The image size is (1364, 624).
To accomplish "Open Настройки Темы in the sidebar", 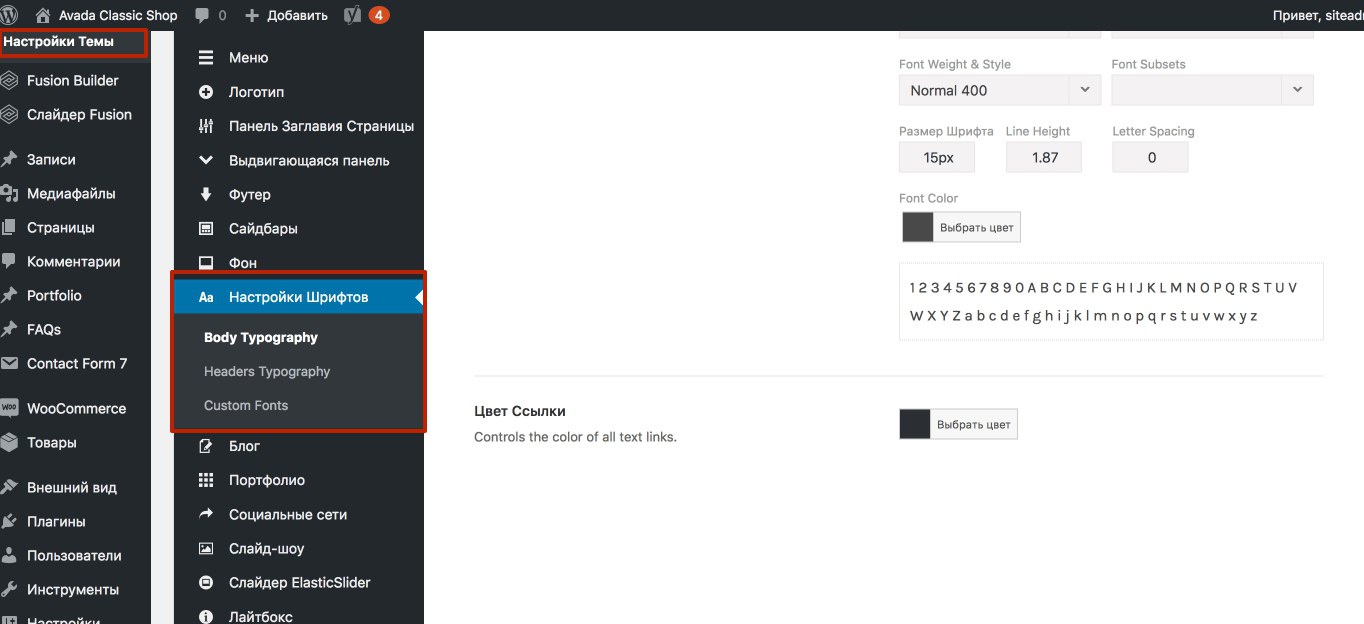I will [59, 42].
